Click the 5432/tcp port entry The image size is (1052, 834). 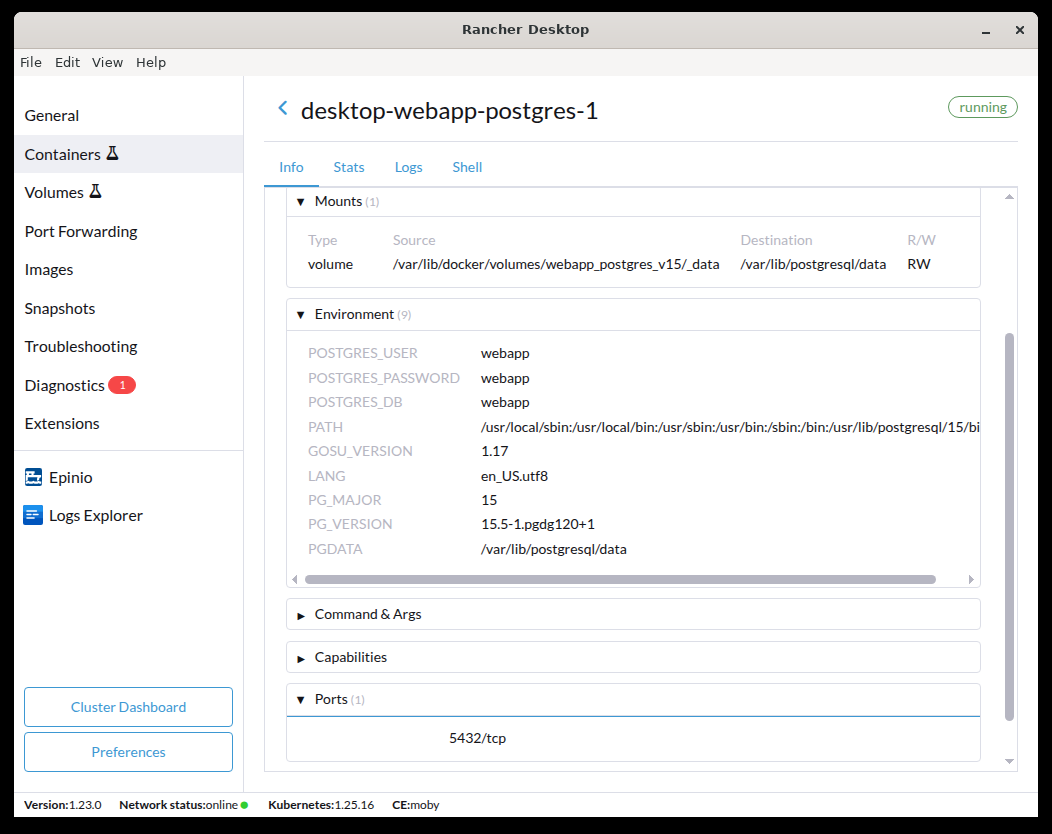(x=477, y=738)
